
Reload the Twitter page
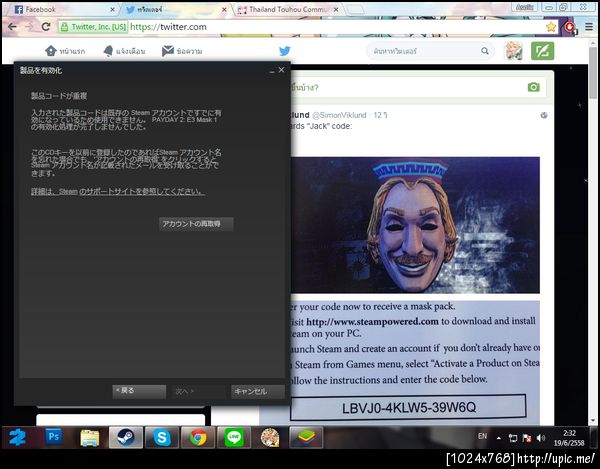click(x=46, y=27)
